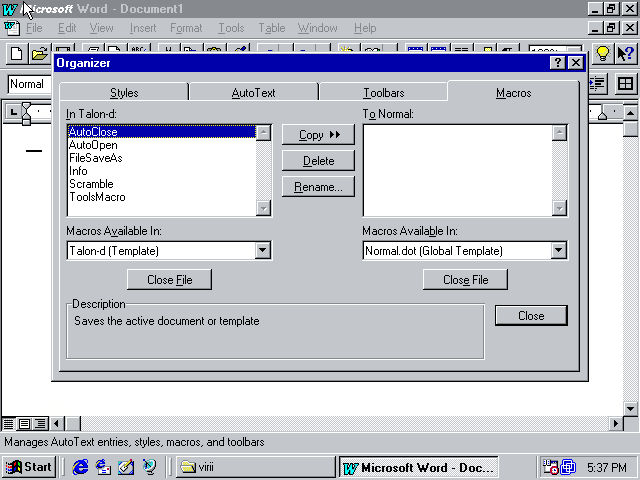Click the Delete button
This screenshot has width=640, height=480.
click(x=318, y=161)
